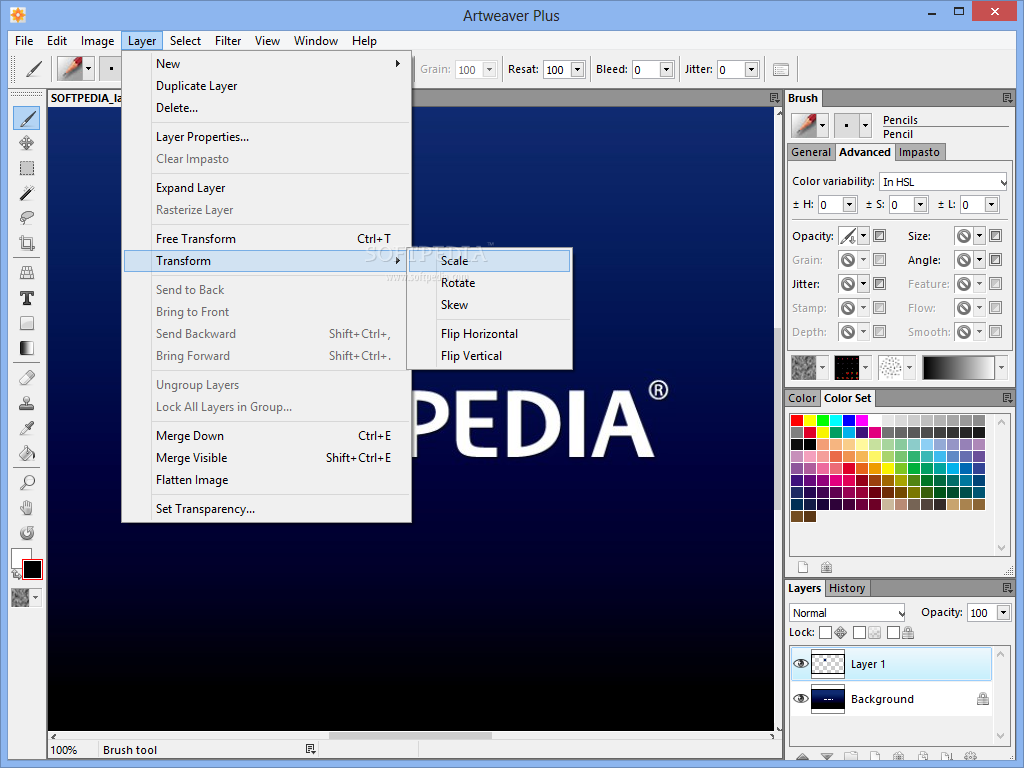
Task: Select the Brush tool in toolbox
Action: tap(27, 118)
